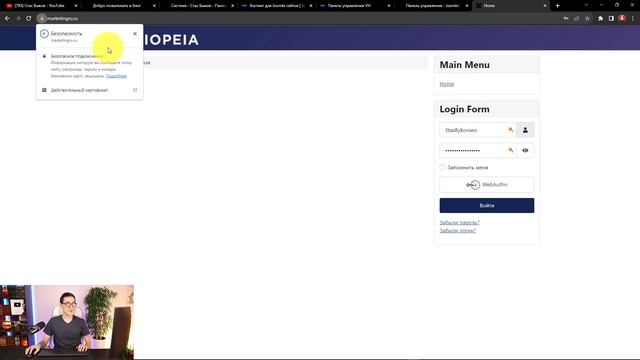640x360 pixels.
Task: Click the site info icon in address bar
Action: tap(42, 18)
